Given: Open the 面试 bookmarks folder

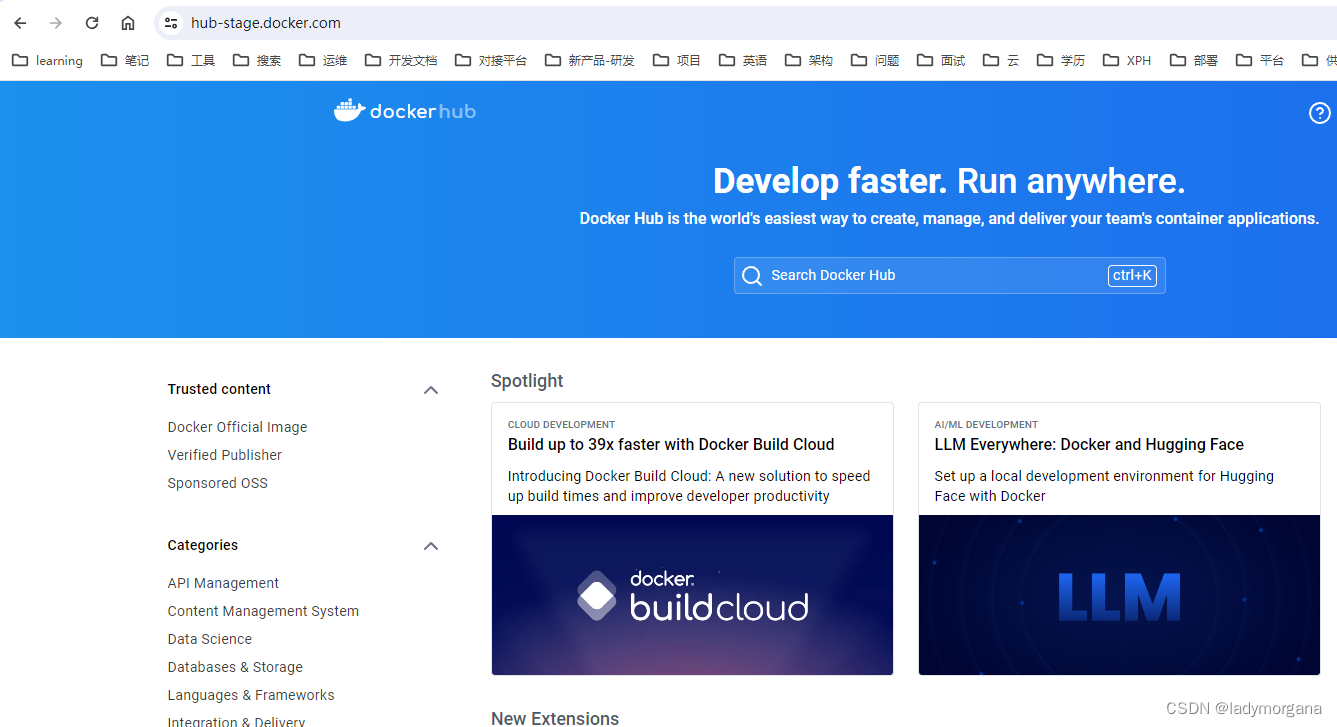Looking at the screenshot, I should [x=941, y=60].
